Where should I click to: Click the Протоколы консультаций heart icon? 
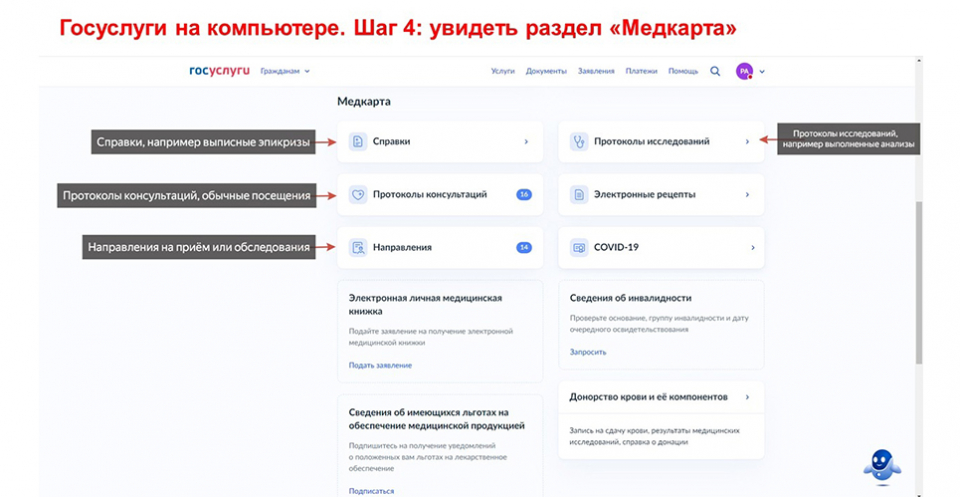coord(358,195)
